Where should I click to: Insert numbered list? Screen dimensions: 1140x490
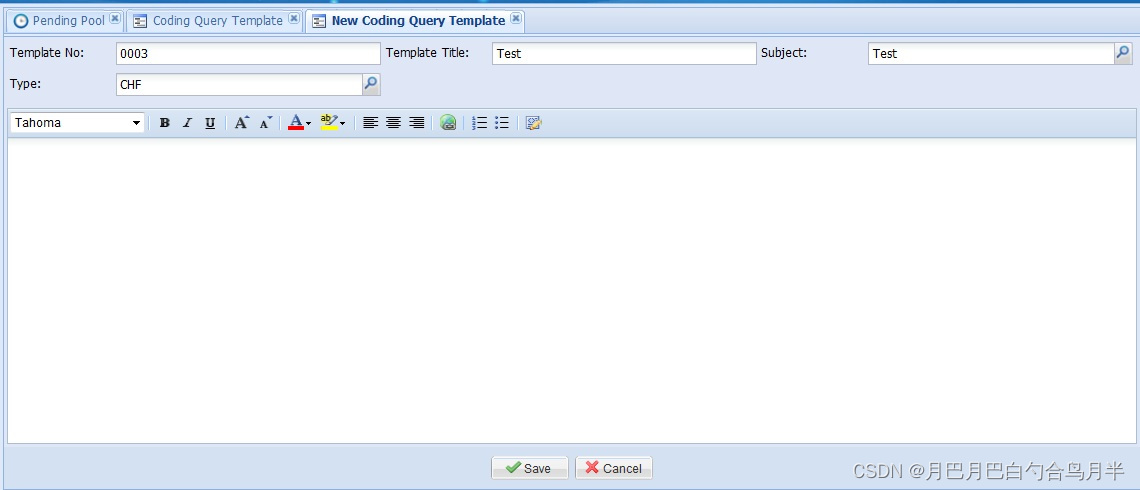[x=479, y=123]
